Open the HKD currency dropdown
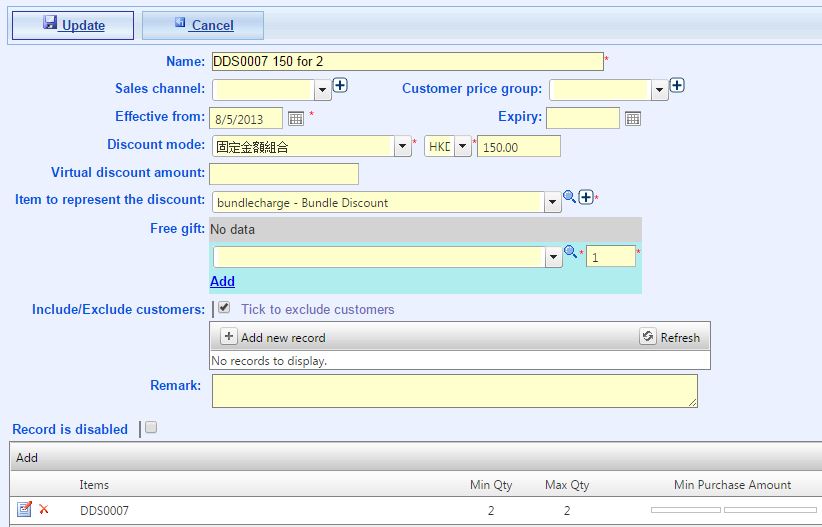The image size is (822, 527). [462, 146]
